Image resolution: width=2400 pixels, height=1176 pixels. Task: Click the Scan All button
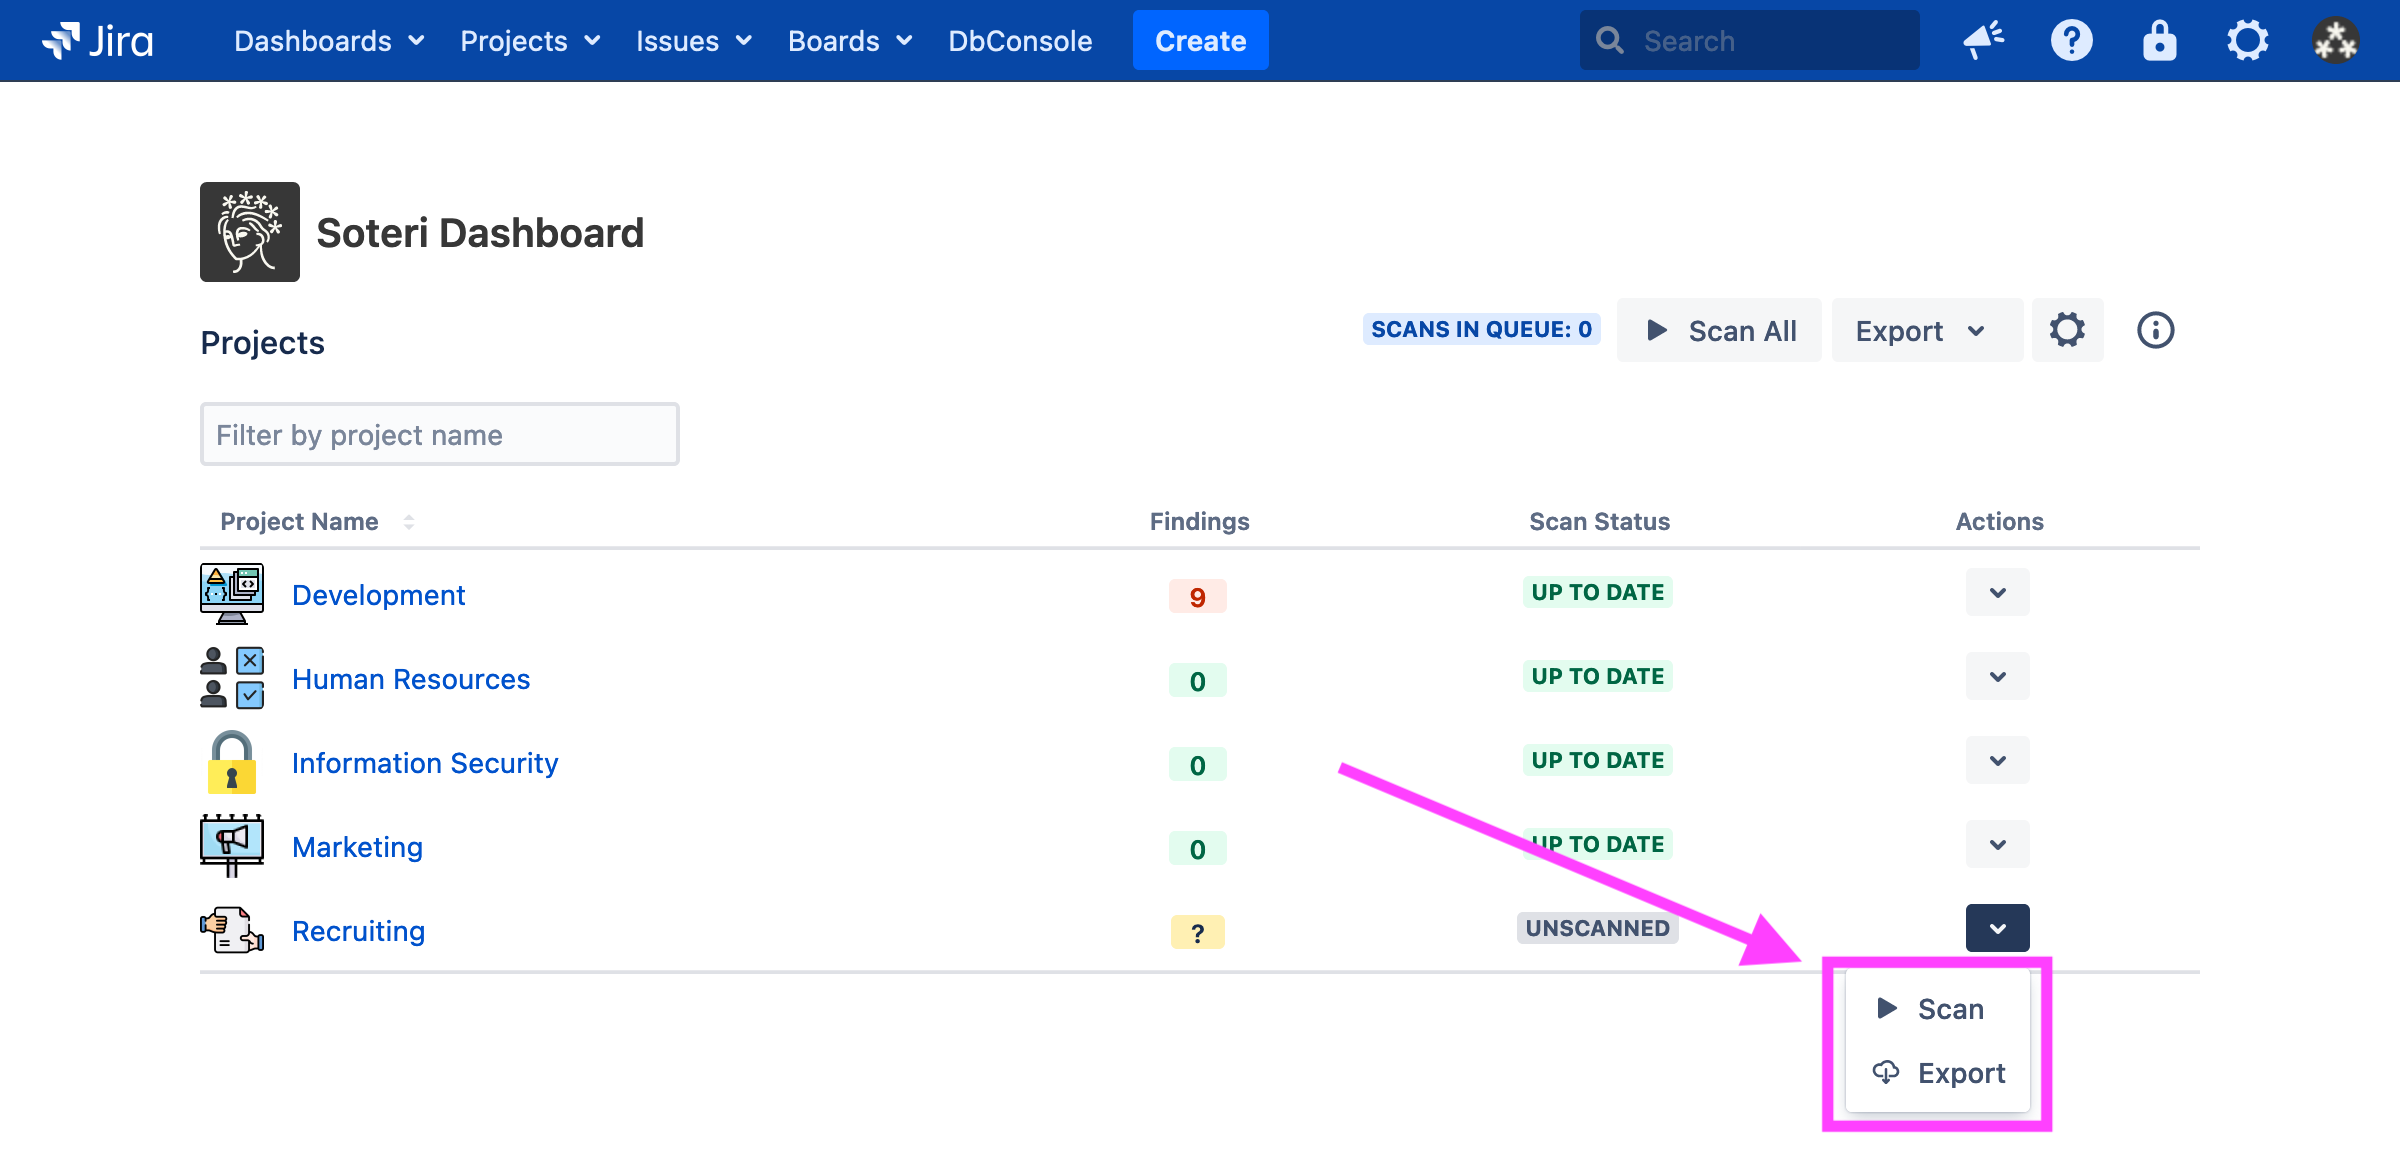coord(1719,330)
